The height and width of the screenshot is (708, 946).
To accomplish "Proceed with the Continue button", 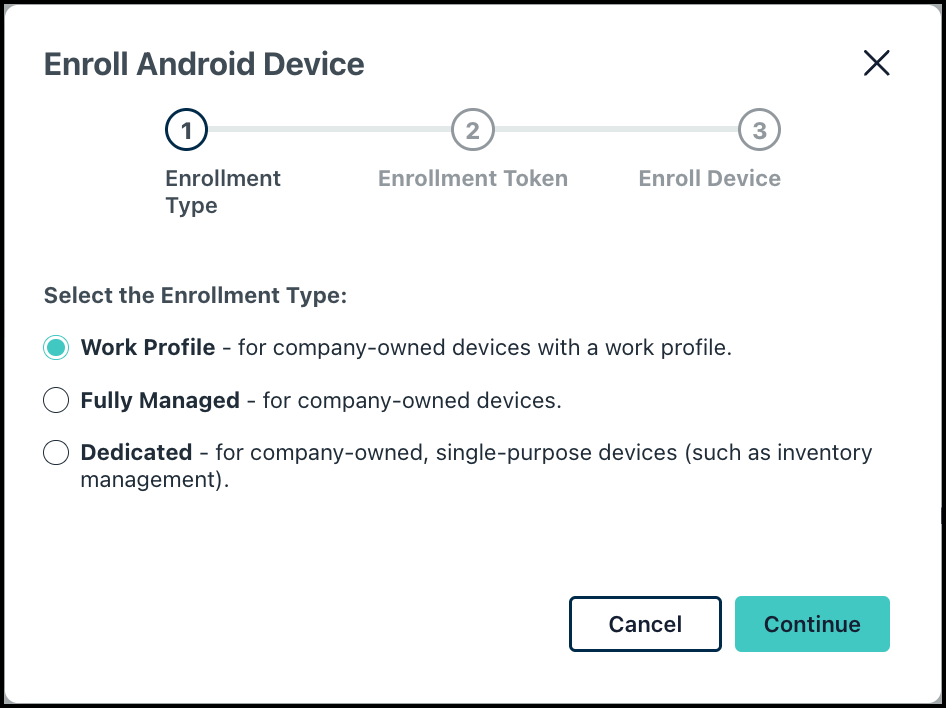I will 812,624.
